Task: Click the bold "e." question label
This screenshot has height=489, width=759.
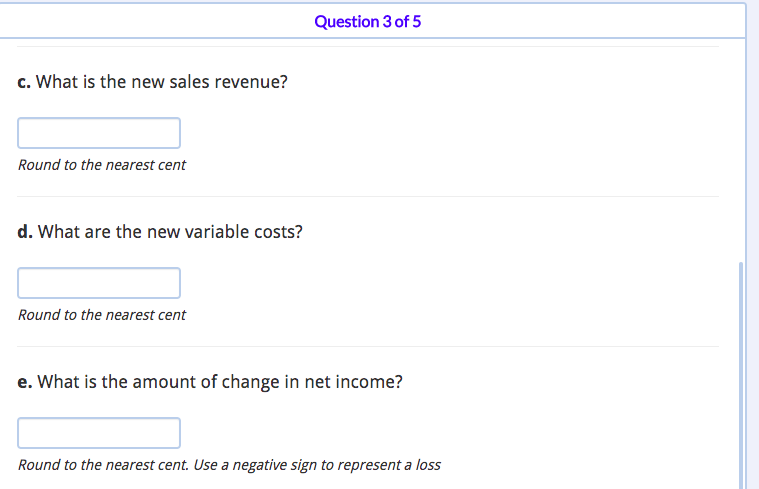Action: [25, 382]
